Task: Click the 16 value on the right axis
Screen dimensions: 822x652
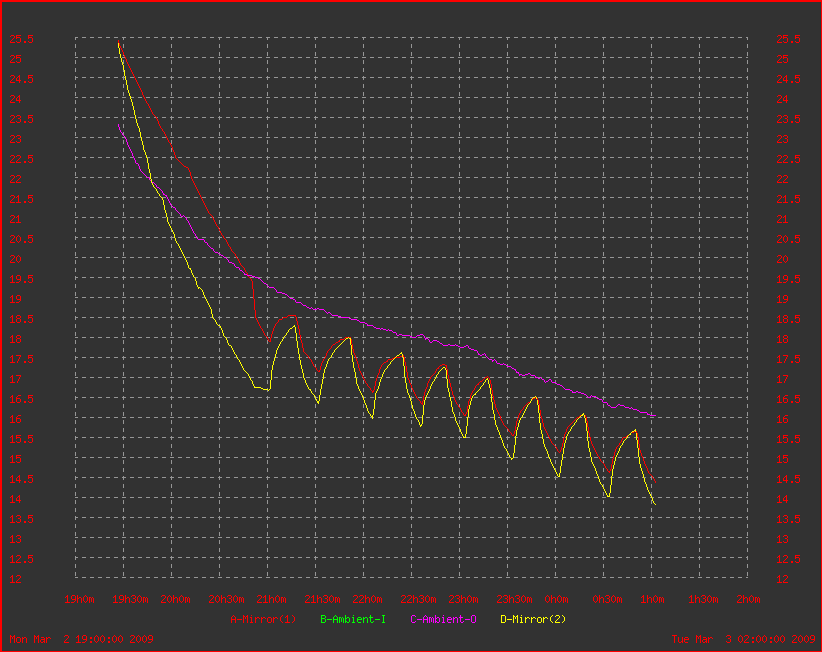Action: click(x=782, y=419)
